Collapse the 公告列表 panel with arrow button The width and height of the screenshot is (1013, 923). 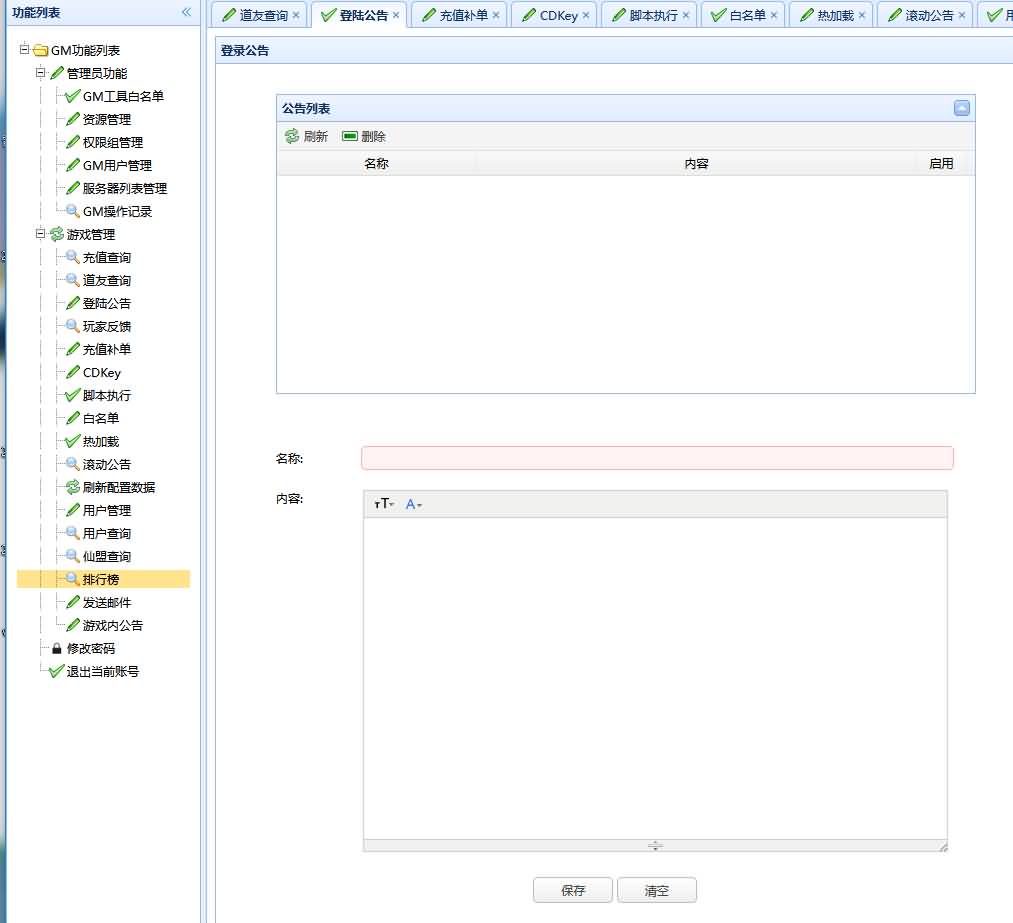tap(961, 108)
